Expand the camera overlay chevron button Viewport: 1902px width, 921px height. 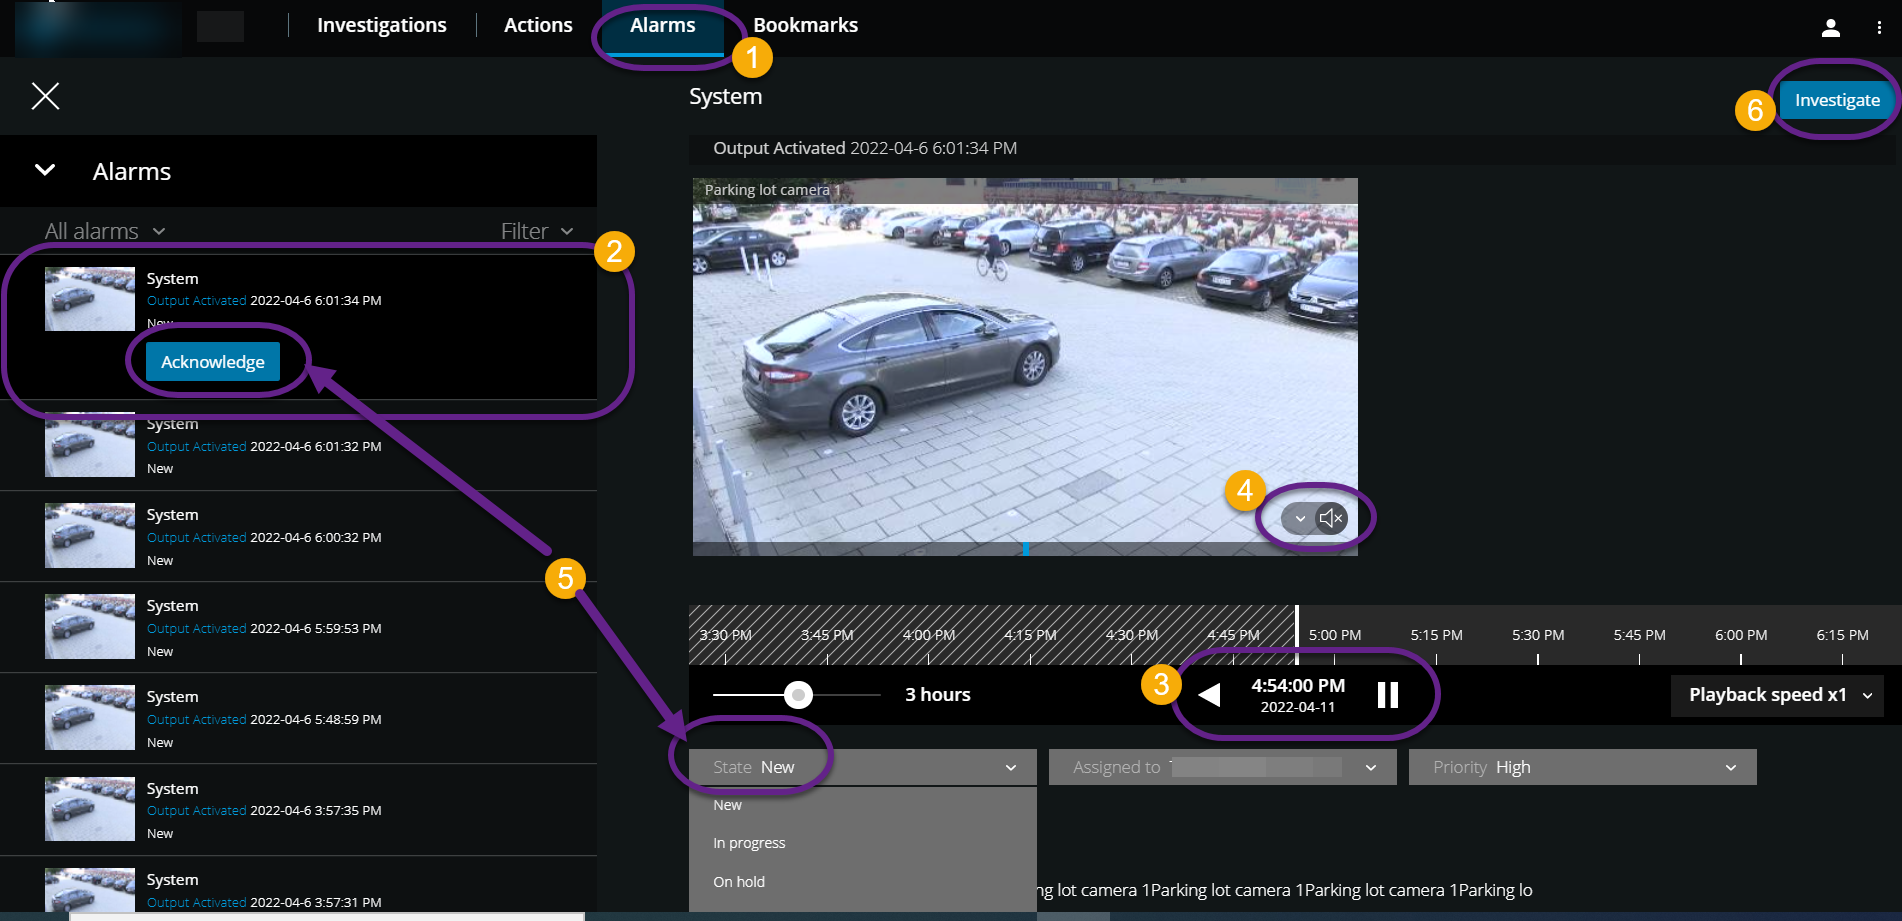pos(1299,518)
